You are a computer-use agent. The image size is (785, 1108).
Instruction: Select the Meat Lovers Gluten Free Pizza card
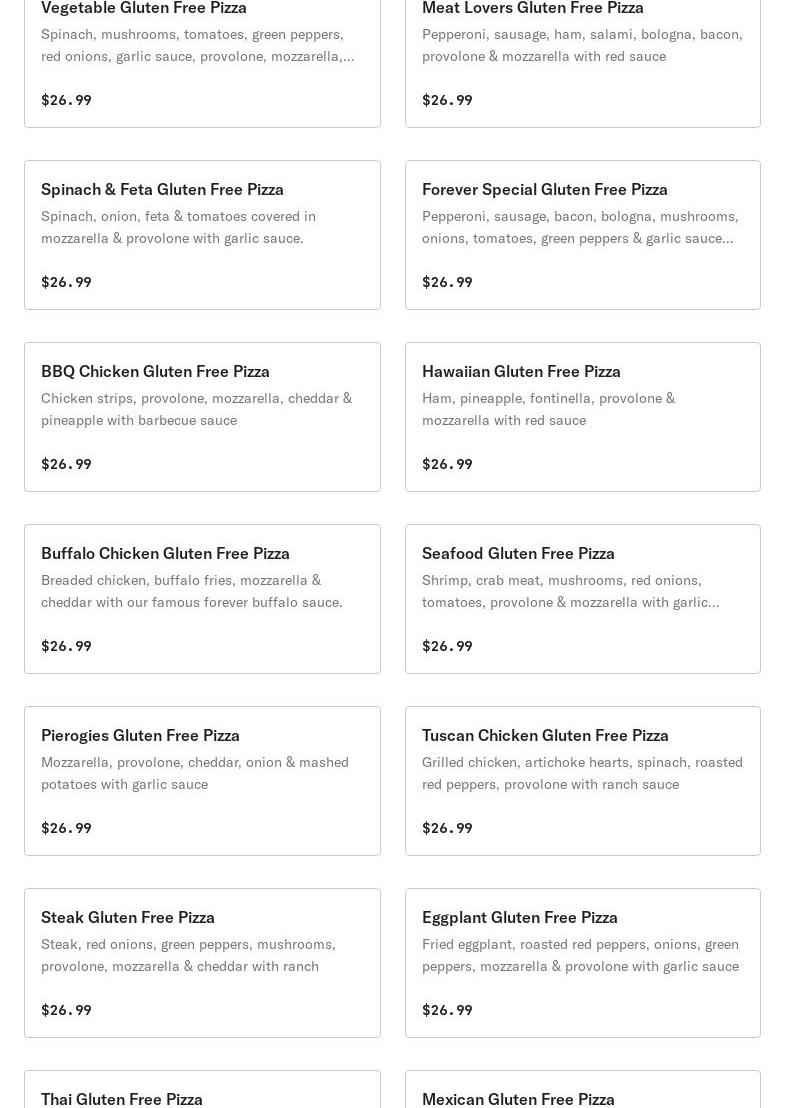point(532,9)
